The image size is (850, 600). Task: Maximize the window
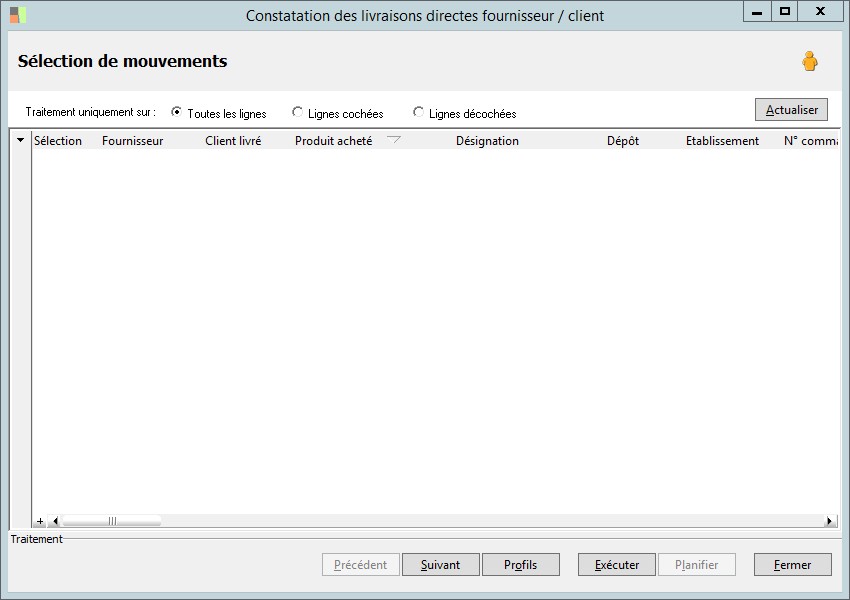pos(784,11)
